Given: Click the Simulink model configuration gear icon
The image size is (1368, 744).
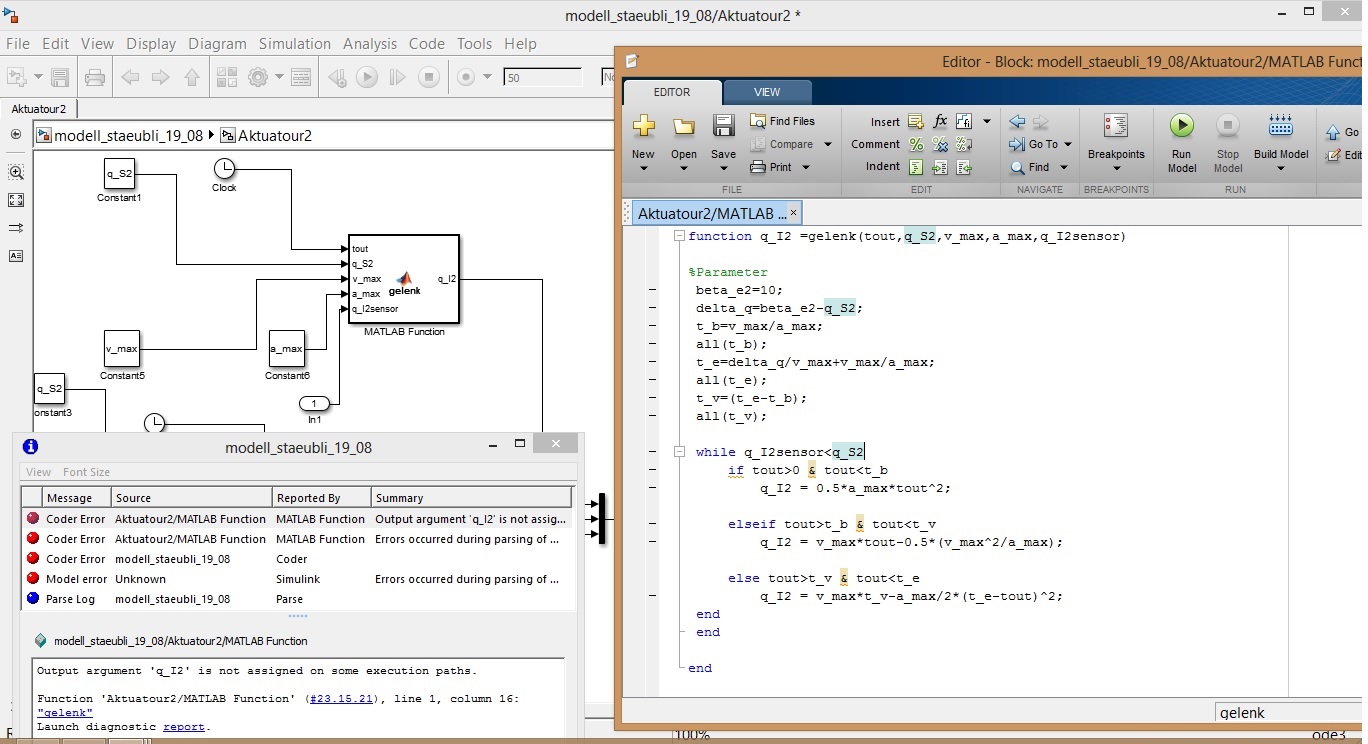Looking at the screenshot, I should pos(259,77).
